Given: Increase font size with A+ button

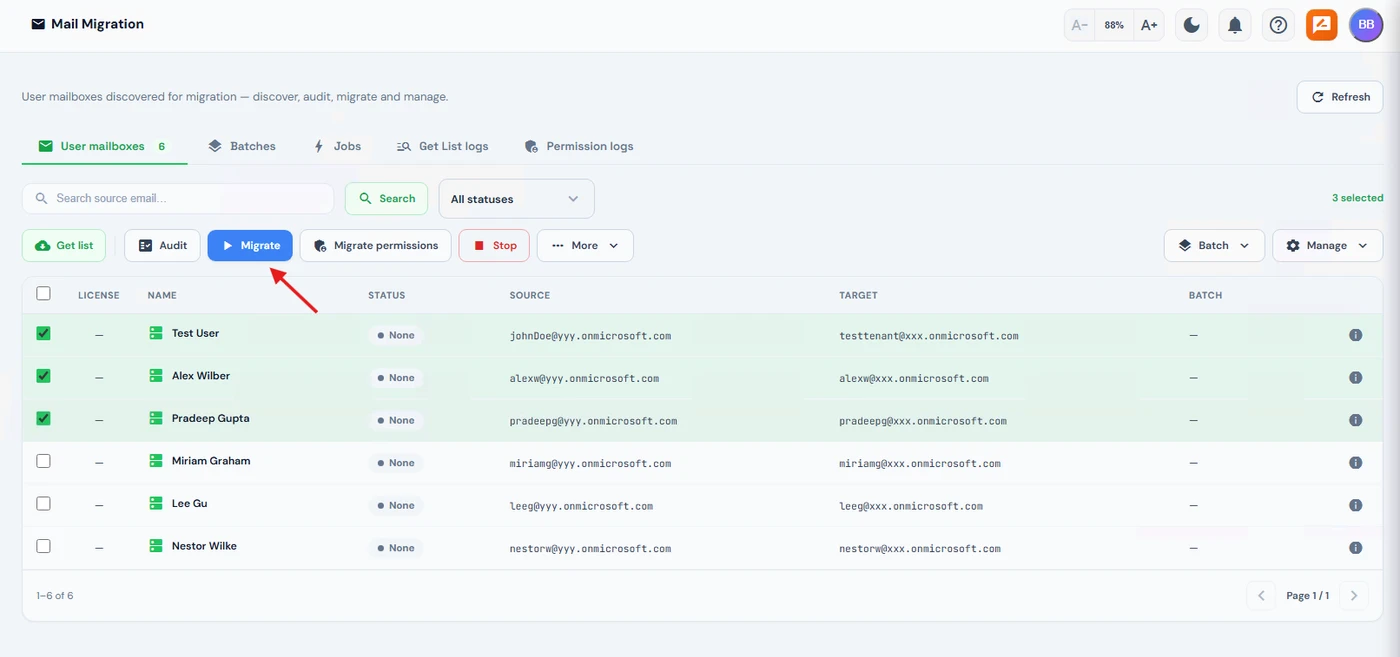Looking at the screenshot, I should click(x=1149, y=25).
